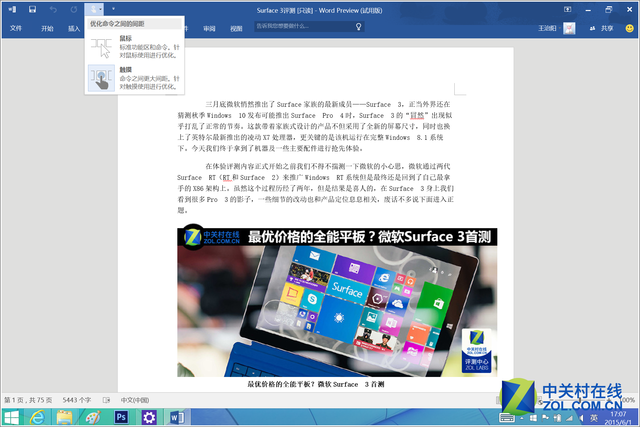Launch Internet Explorer from taskbar
Viewport: 640px width, 427px height.
pyautogui.click(x=37, y=418)
